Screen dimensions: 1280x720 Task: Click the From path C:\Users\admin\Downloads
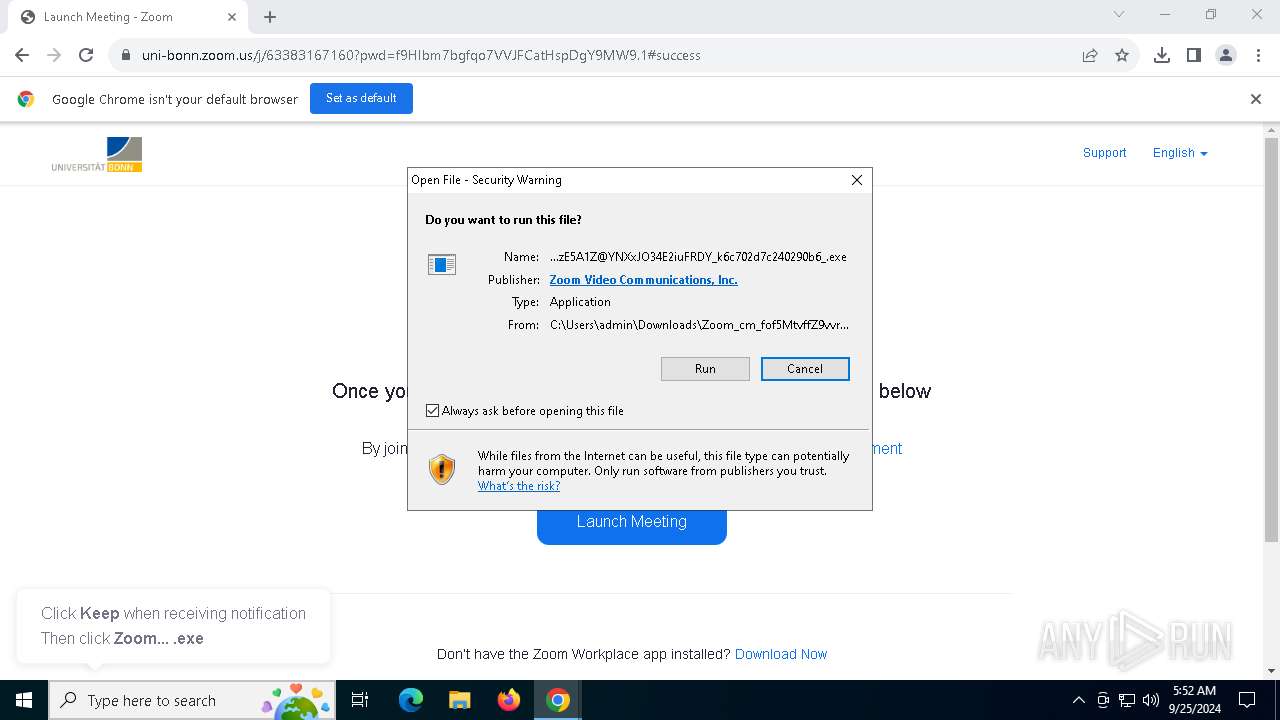pos(699,325)
